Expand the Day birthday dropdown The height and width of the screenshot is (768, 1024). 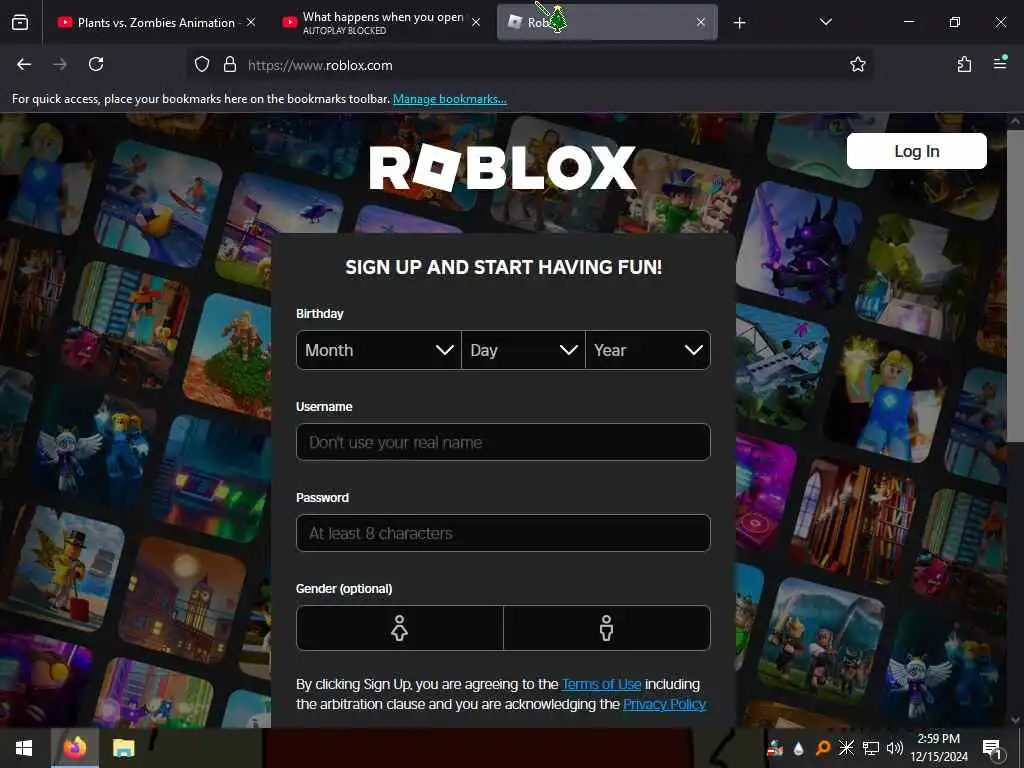coord(523,350)
